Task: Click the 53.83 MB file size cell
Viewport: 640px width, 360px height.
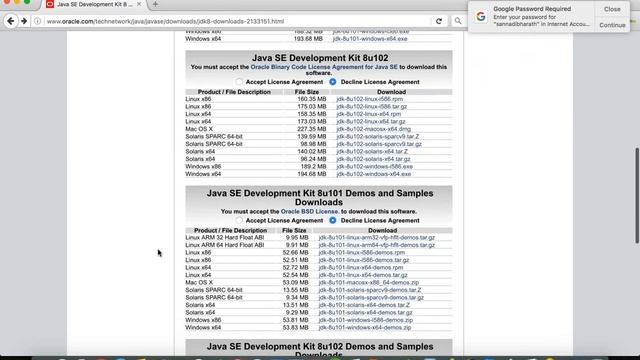Action: point(295,327)
